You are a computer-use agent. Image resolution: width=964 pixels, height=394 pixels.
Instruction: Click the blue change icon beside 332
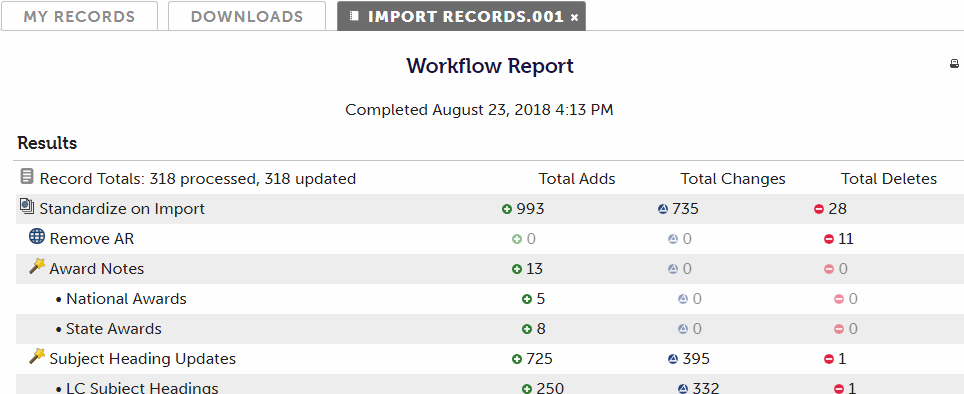[682, 388]
